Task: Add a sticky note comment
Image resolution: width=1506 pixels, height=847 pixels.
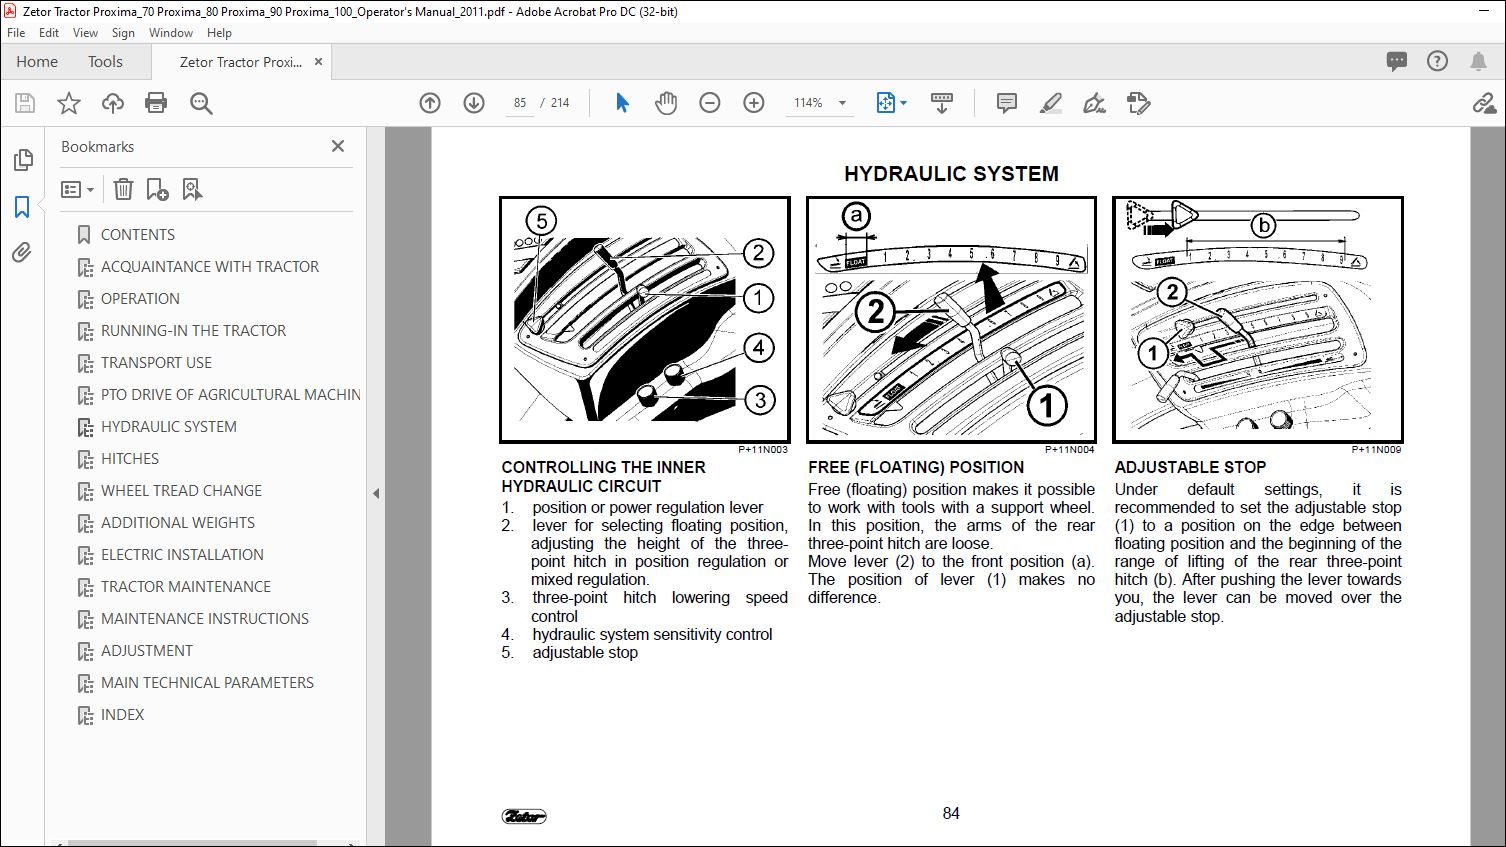Action: 1007,103
